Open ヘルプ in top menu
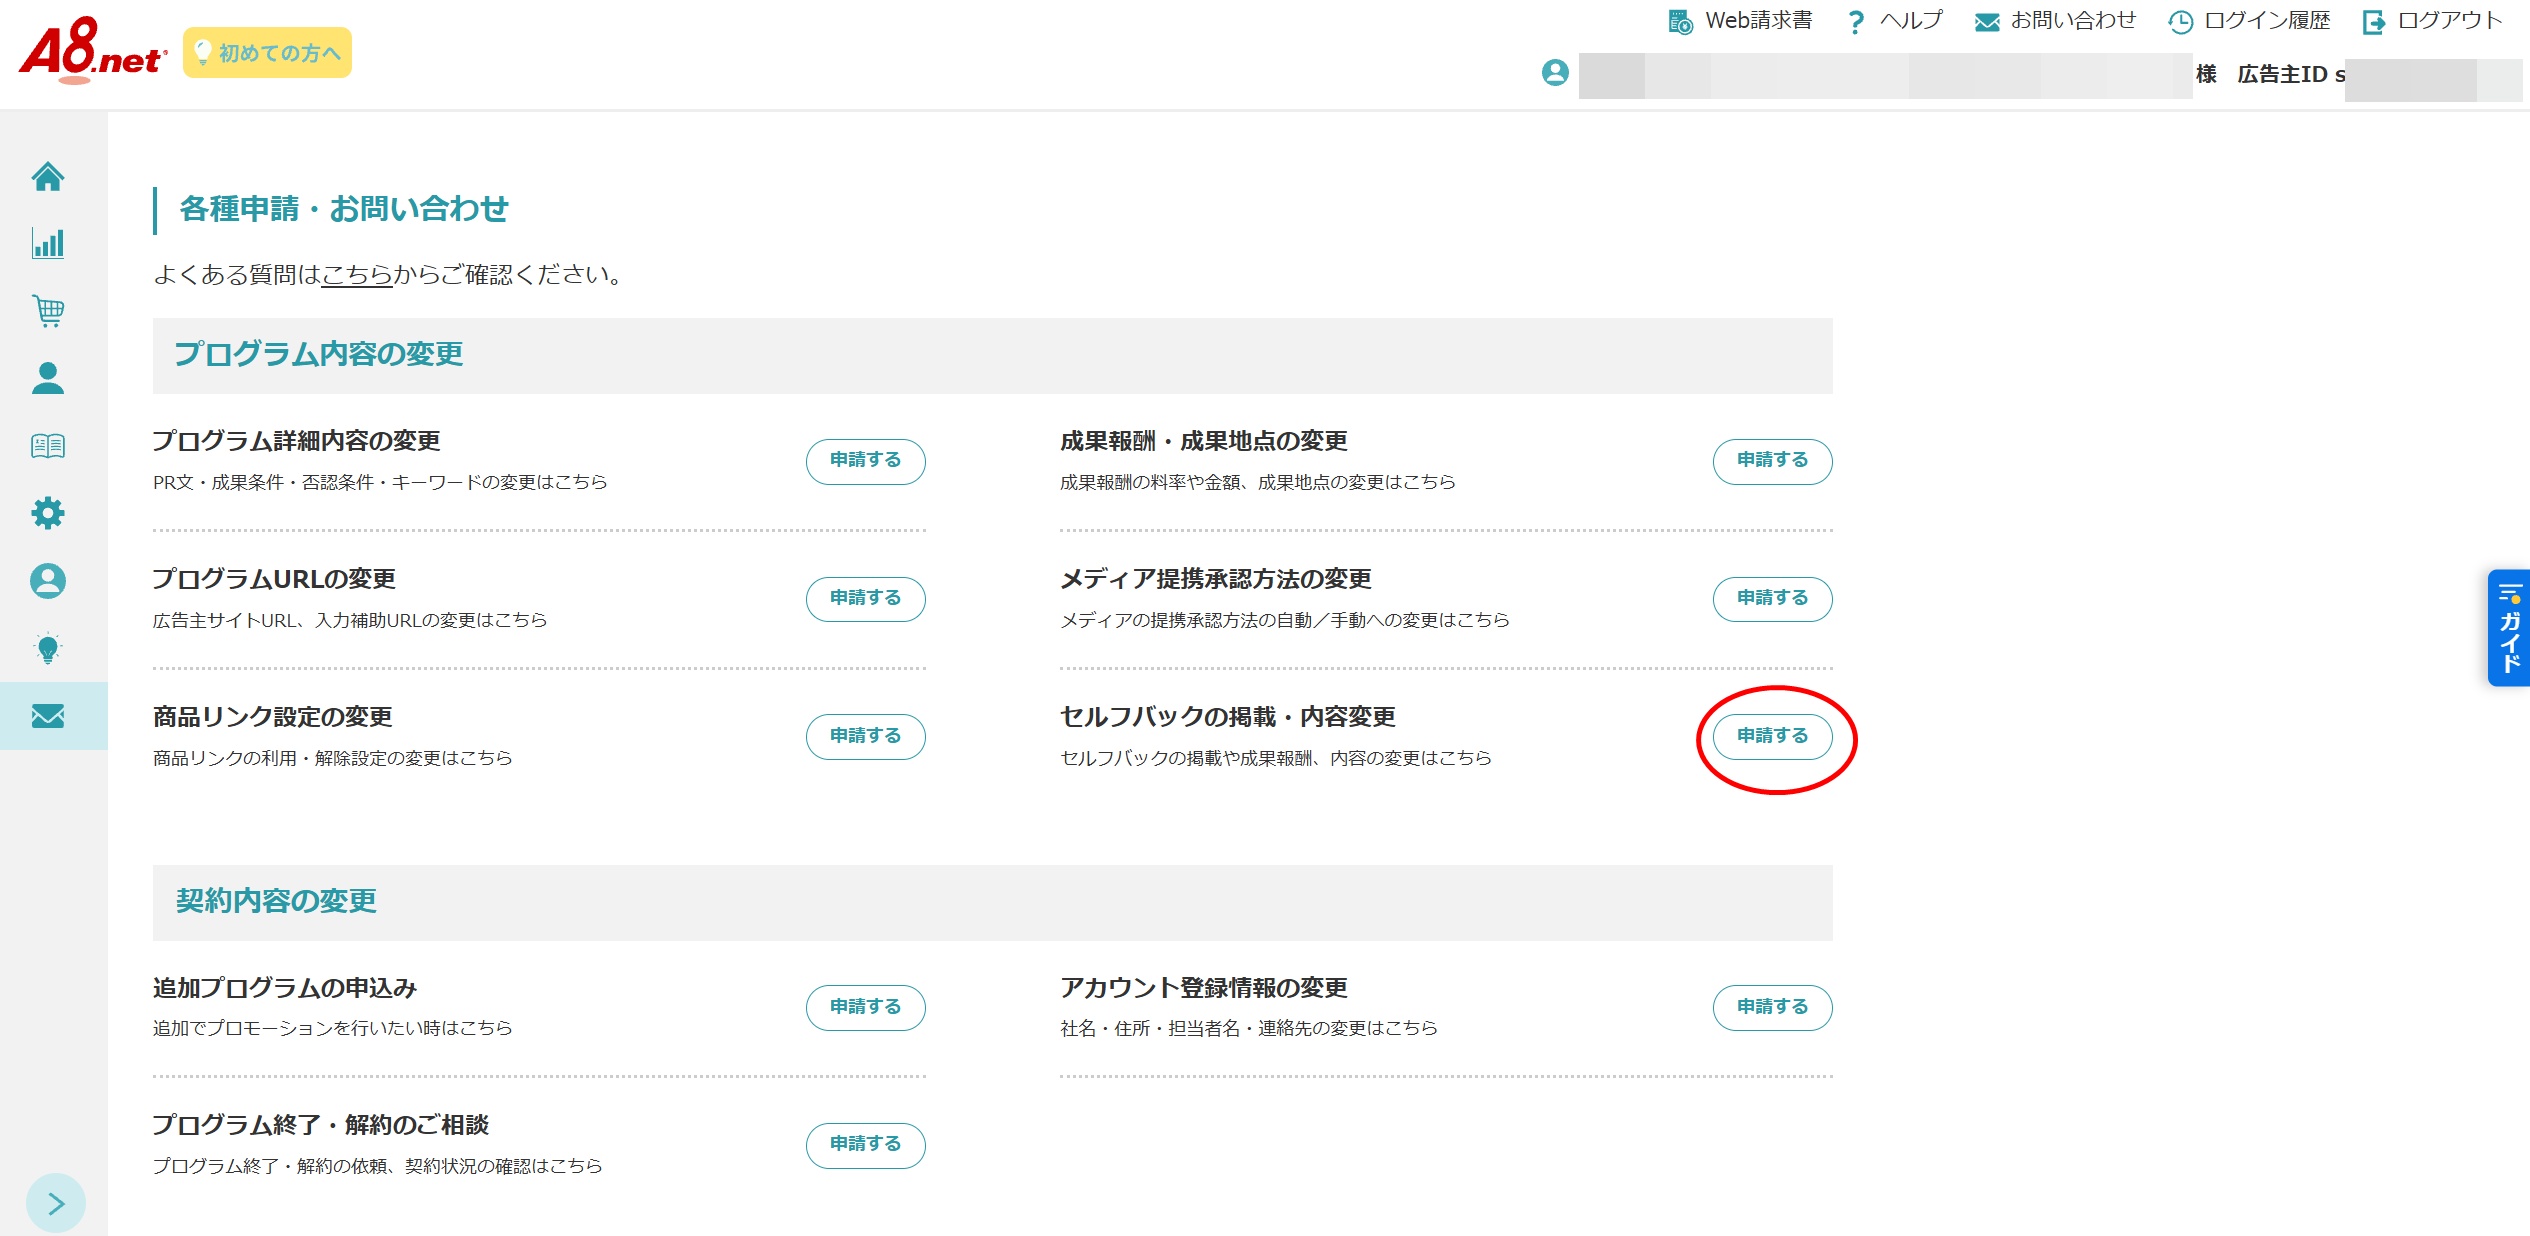This screenshot has height=1236, width=2530. click(x=1894, y=21)
